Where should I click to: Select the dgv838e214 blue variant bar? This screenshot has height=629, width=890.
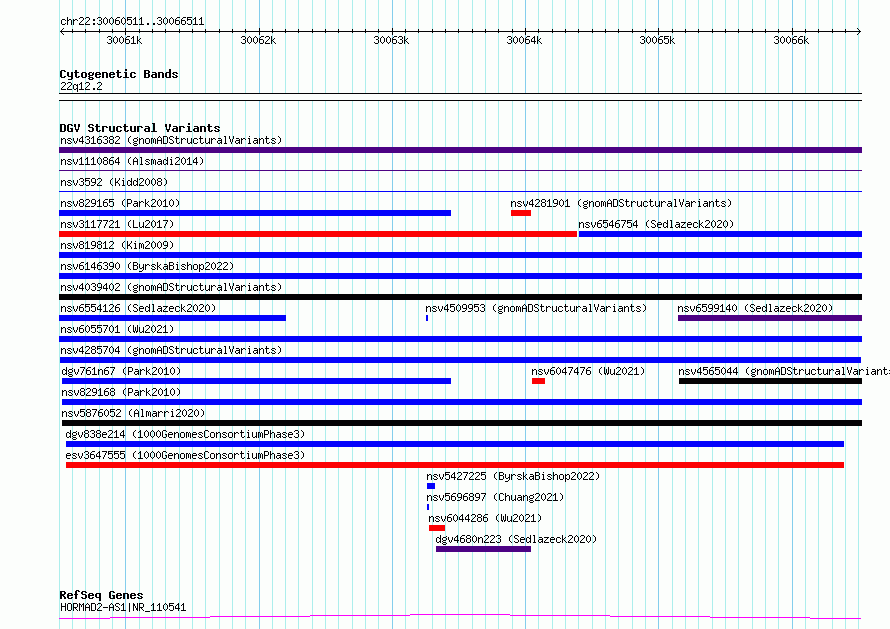(x=455, y=444)
